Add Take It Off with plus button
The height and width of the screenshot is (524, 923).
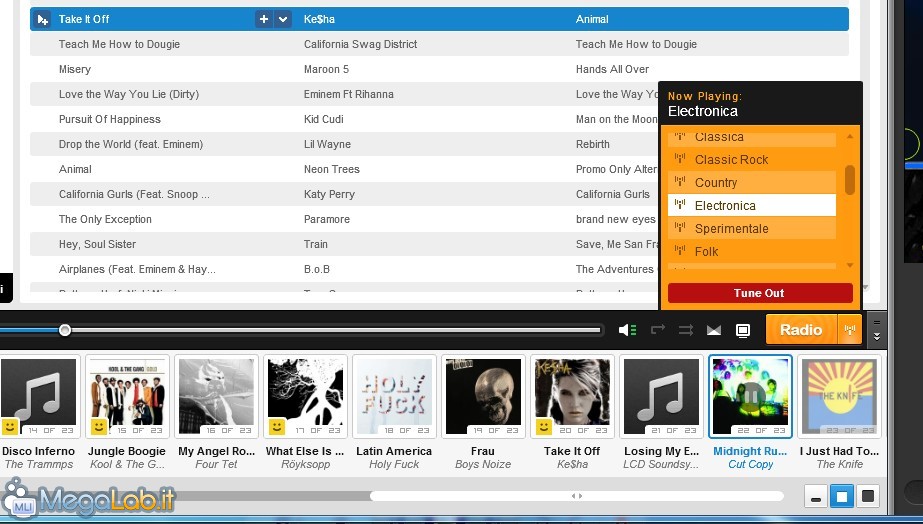coord(264,19)
